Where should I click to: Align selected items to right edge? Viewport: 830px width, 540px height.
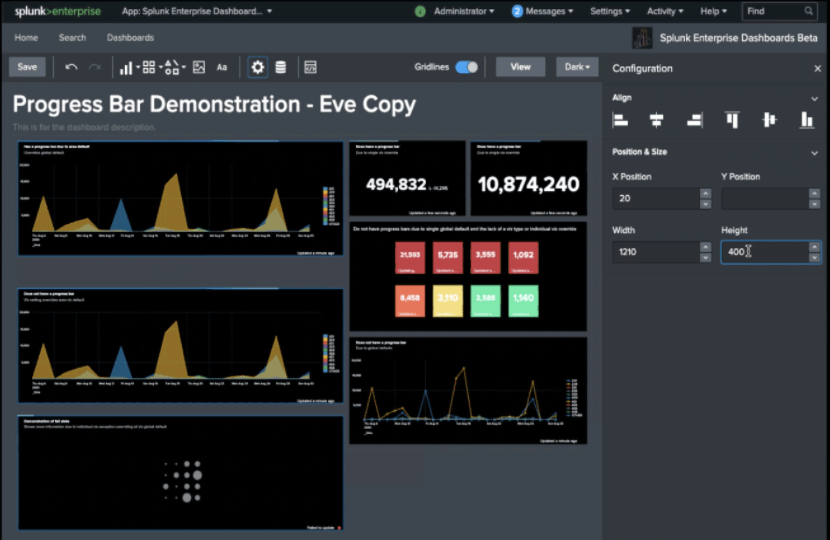tap(694, 120)
